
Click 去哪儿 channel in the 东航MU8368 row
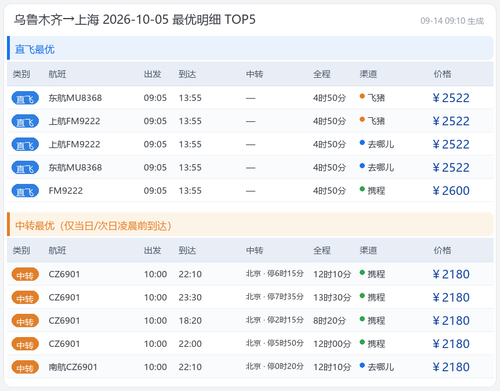click(377, 167)
